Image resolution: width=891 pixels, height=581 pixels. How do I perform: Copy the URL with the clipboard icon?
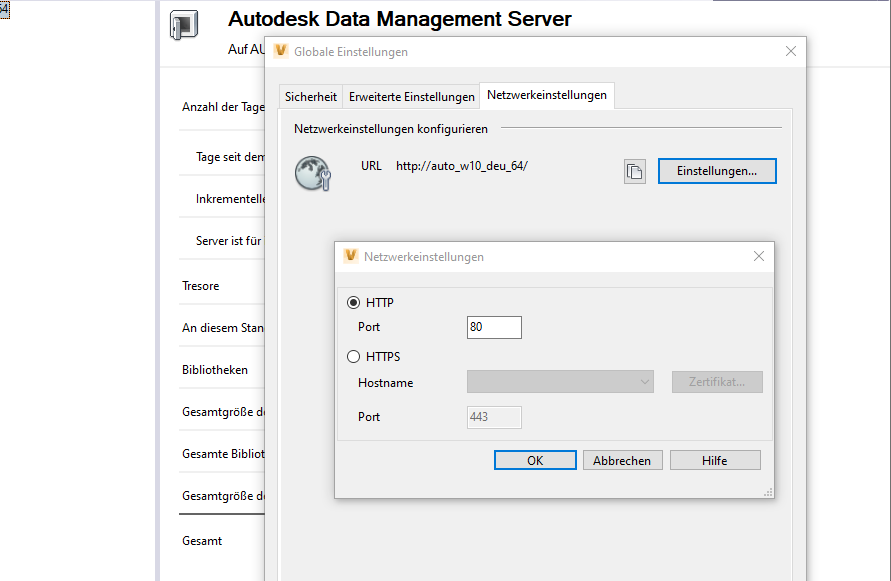[635, 171]
